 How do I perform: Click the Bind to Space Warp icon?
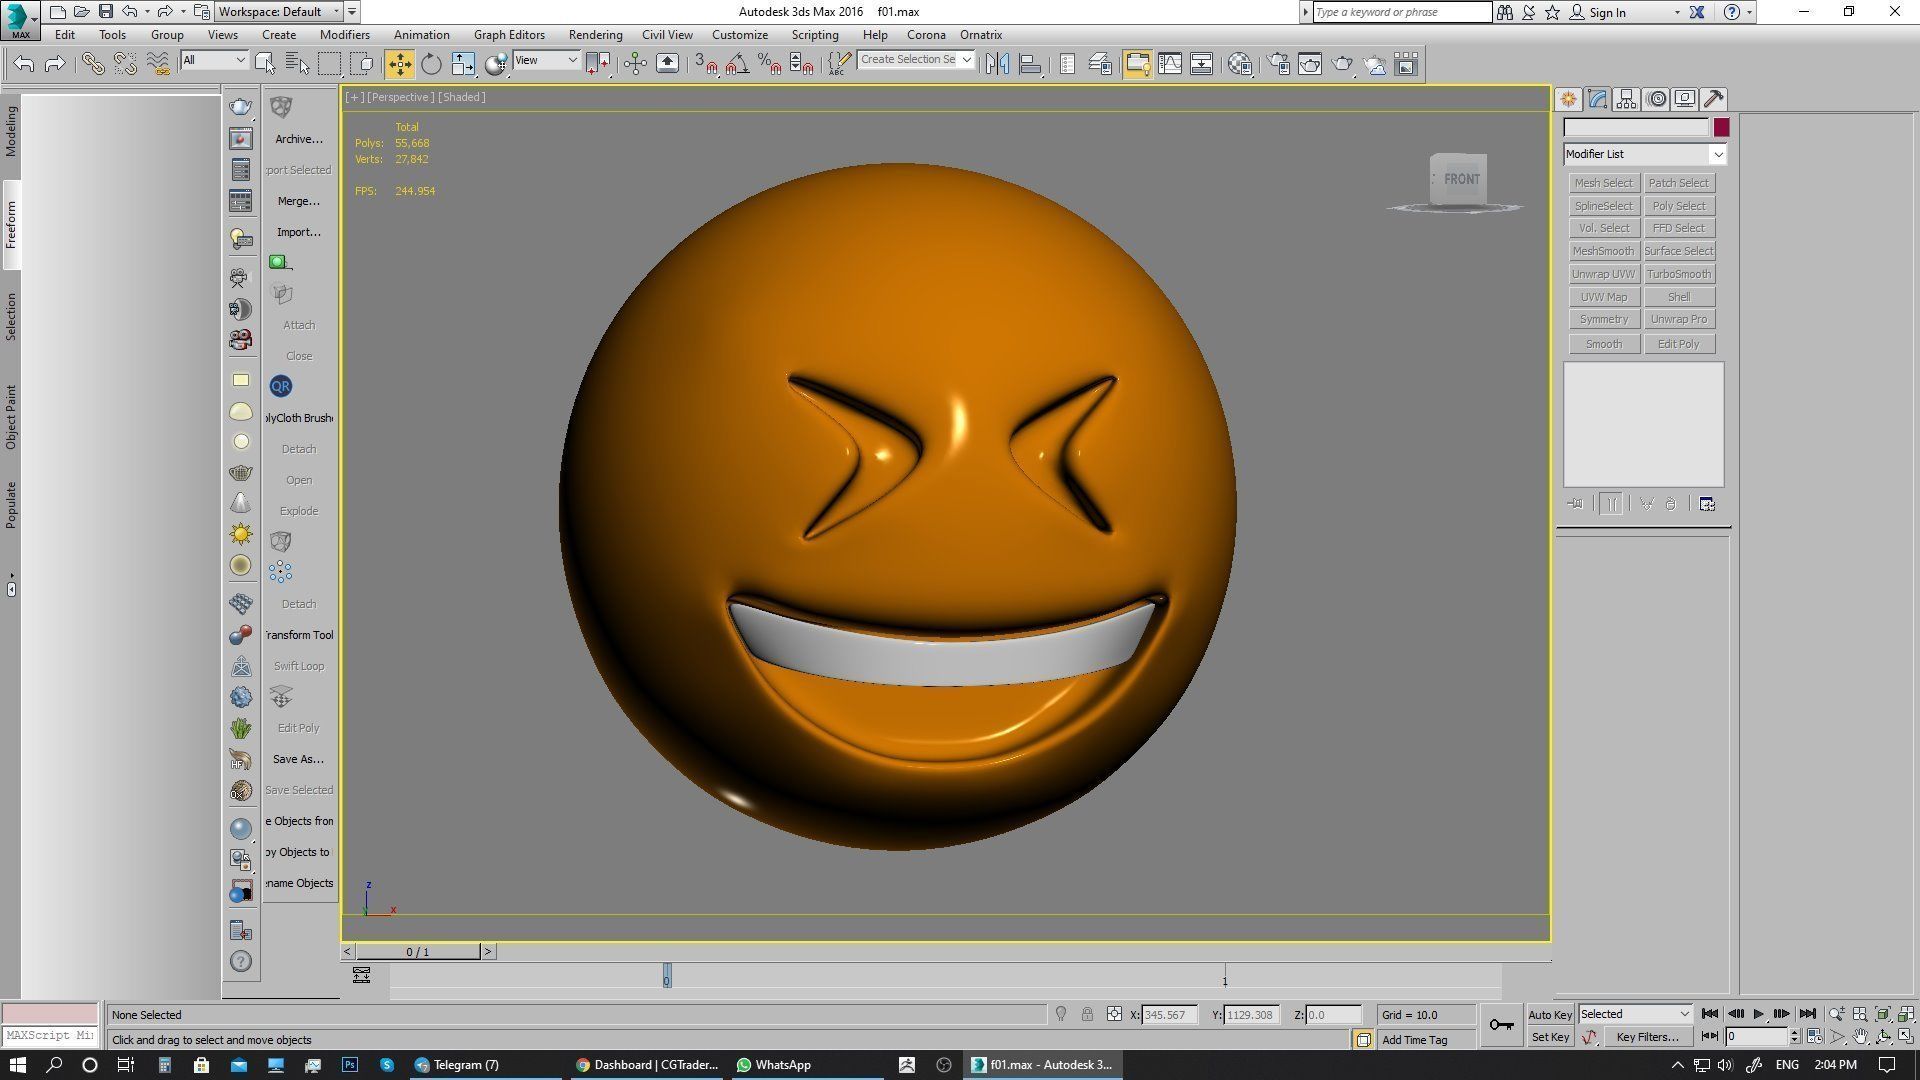[x=158, y=64]
